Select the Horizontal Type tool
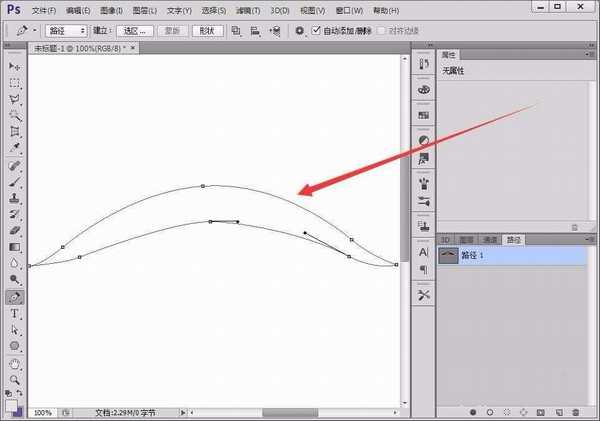 click(x=15, y=313)
